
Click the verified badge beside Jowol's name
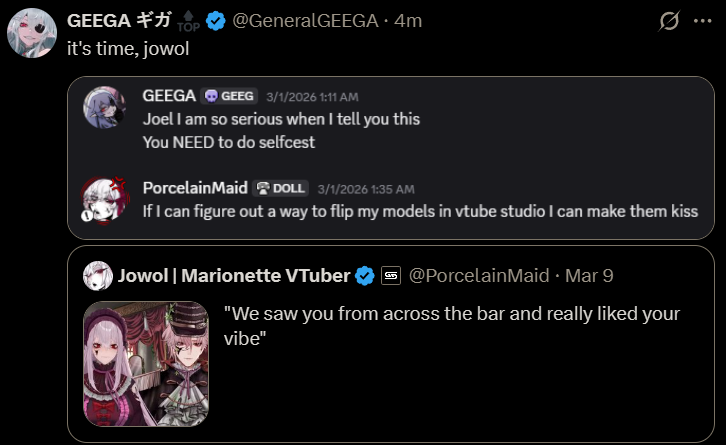365,276
